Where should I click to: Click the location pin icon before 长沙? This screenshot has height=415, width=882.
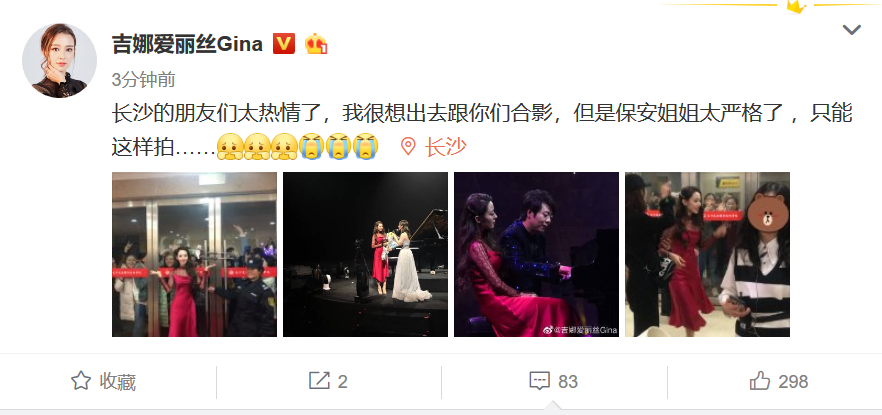pos(408,147)
